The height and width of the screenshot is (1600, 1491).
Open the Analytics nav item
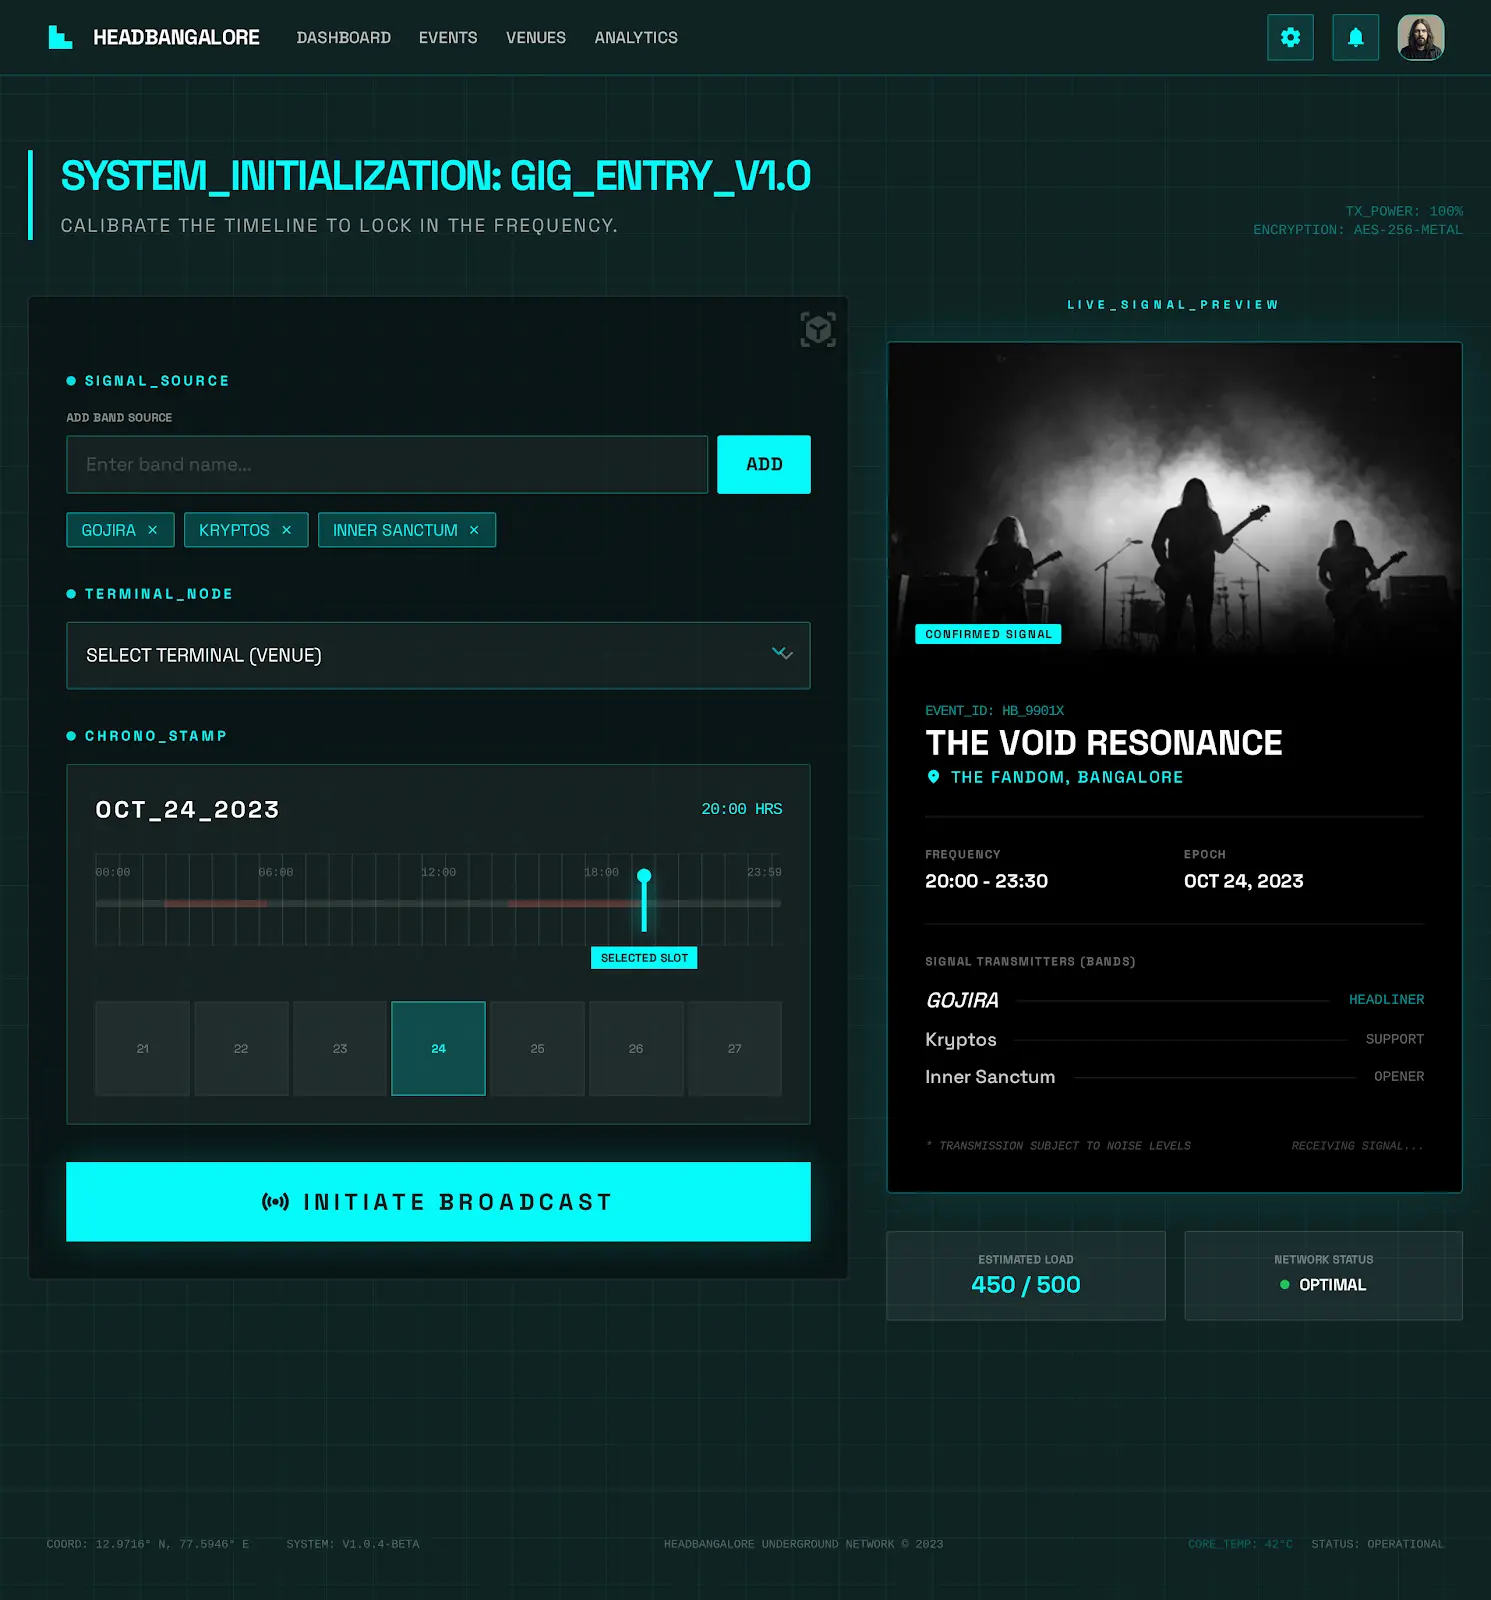(x=636, y=38)
